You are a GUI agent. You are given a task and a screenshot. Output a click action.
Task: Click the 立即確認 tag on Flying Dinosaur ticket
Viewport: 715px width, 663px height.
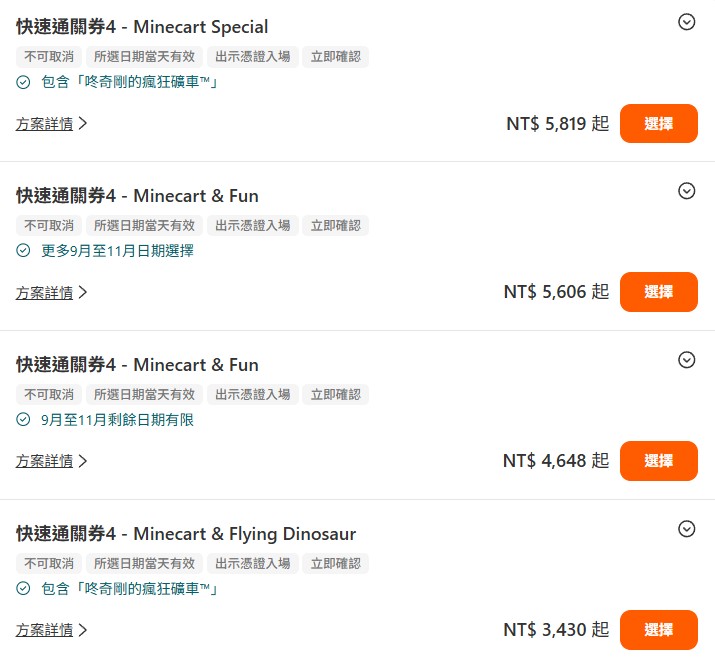pyautogui.click(x=335, y=564)
